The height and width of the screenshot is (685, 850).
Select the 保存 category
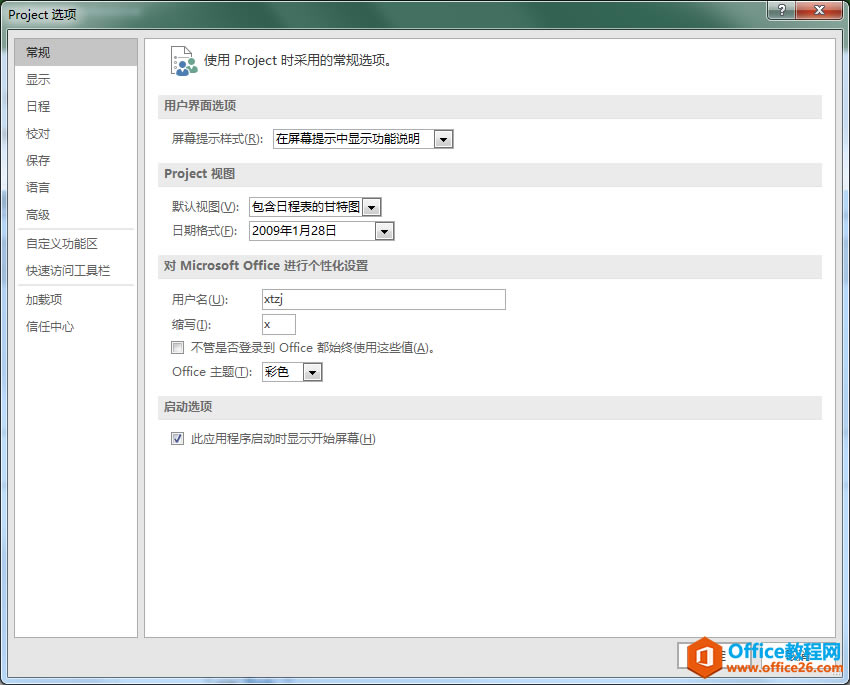click(x=38, y=160)
